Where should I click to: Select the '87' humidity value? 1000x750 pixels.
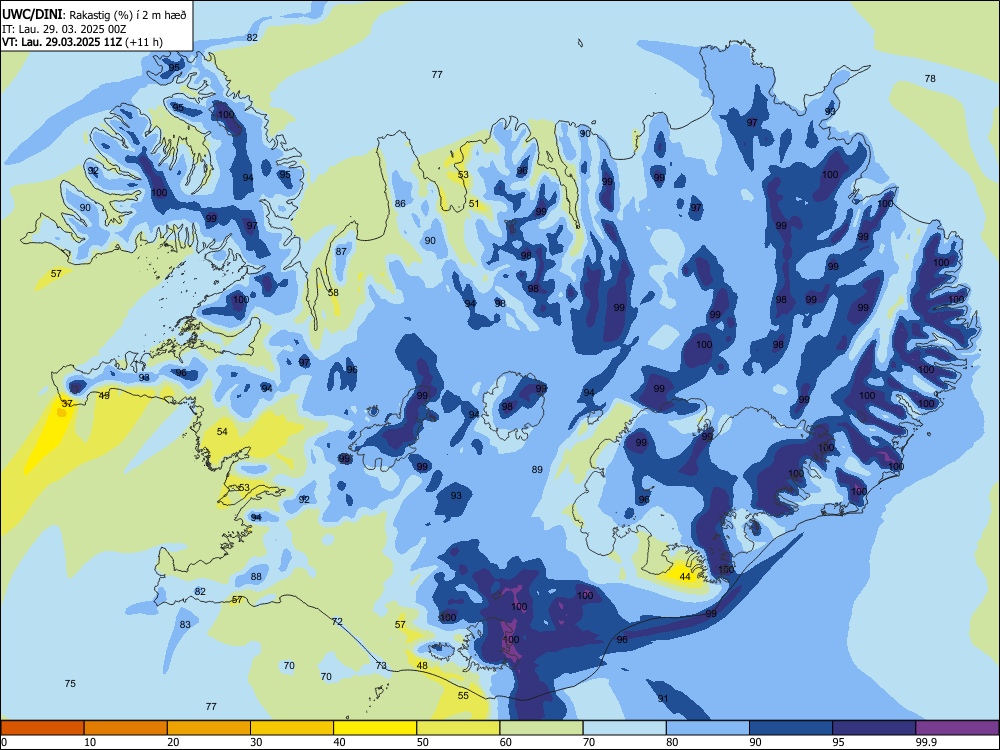click(x=341, y=251)
